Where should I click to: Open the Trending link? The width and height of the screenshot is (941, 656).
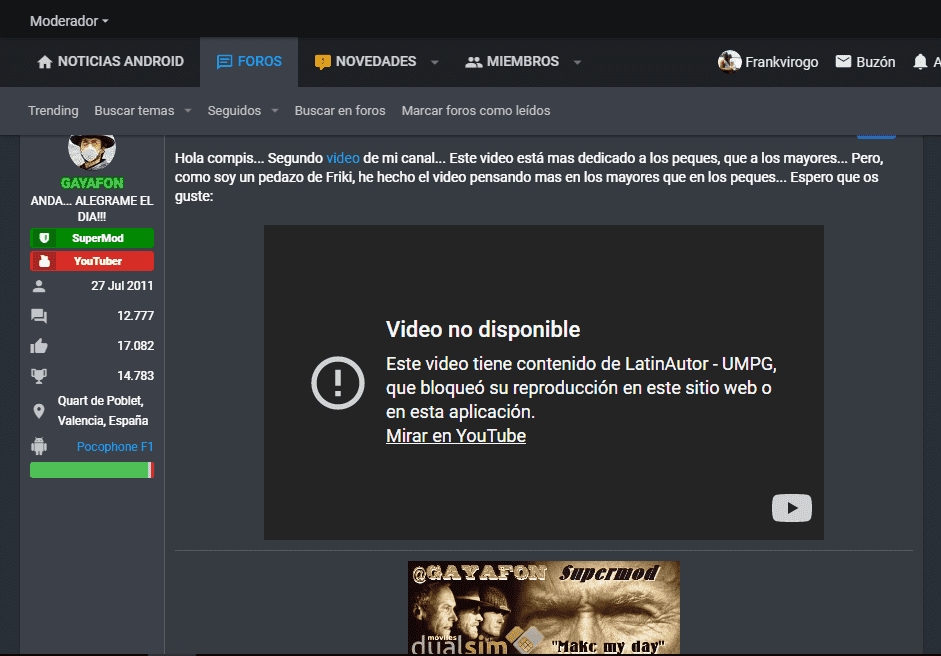(x=53, y=110)
